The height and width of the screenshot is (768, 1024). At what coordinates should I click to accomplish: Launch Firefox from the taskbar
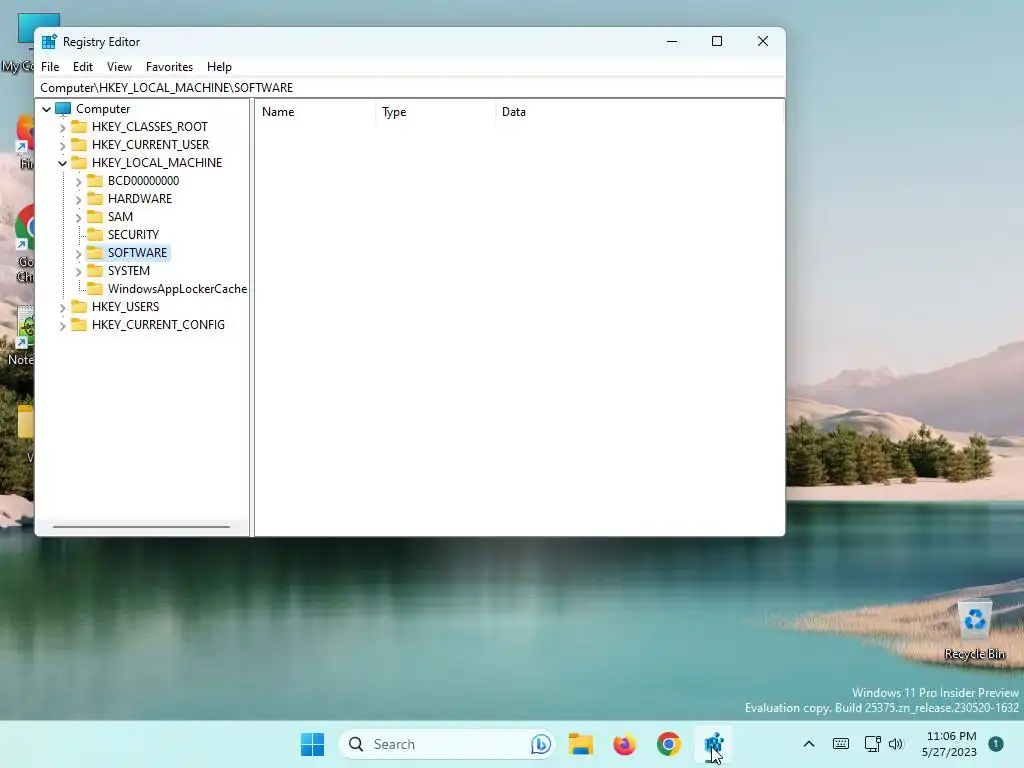click(x=624, y=744)
